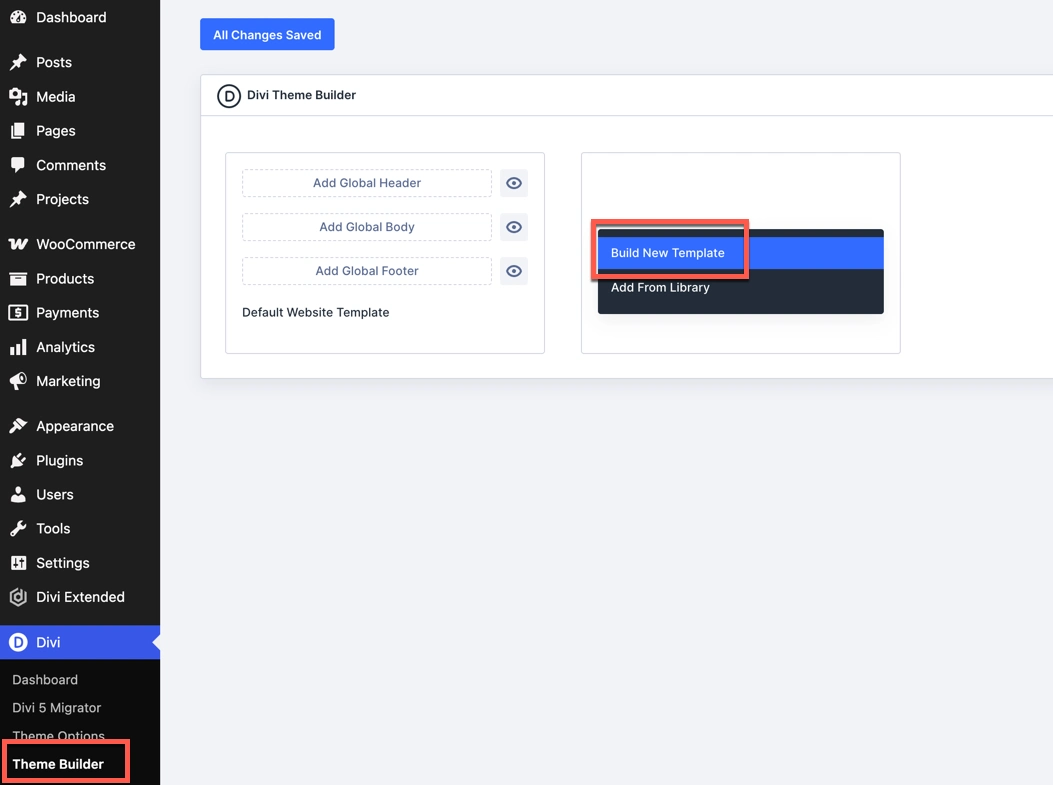
Task: Open the Plugins menu item
Action: (80, 461)
